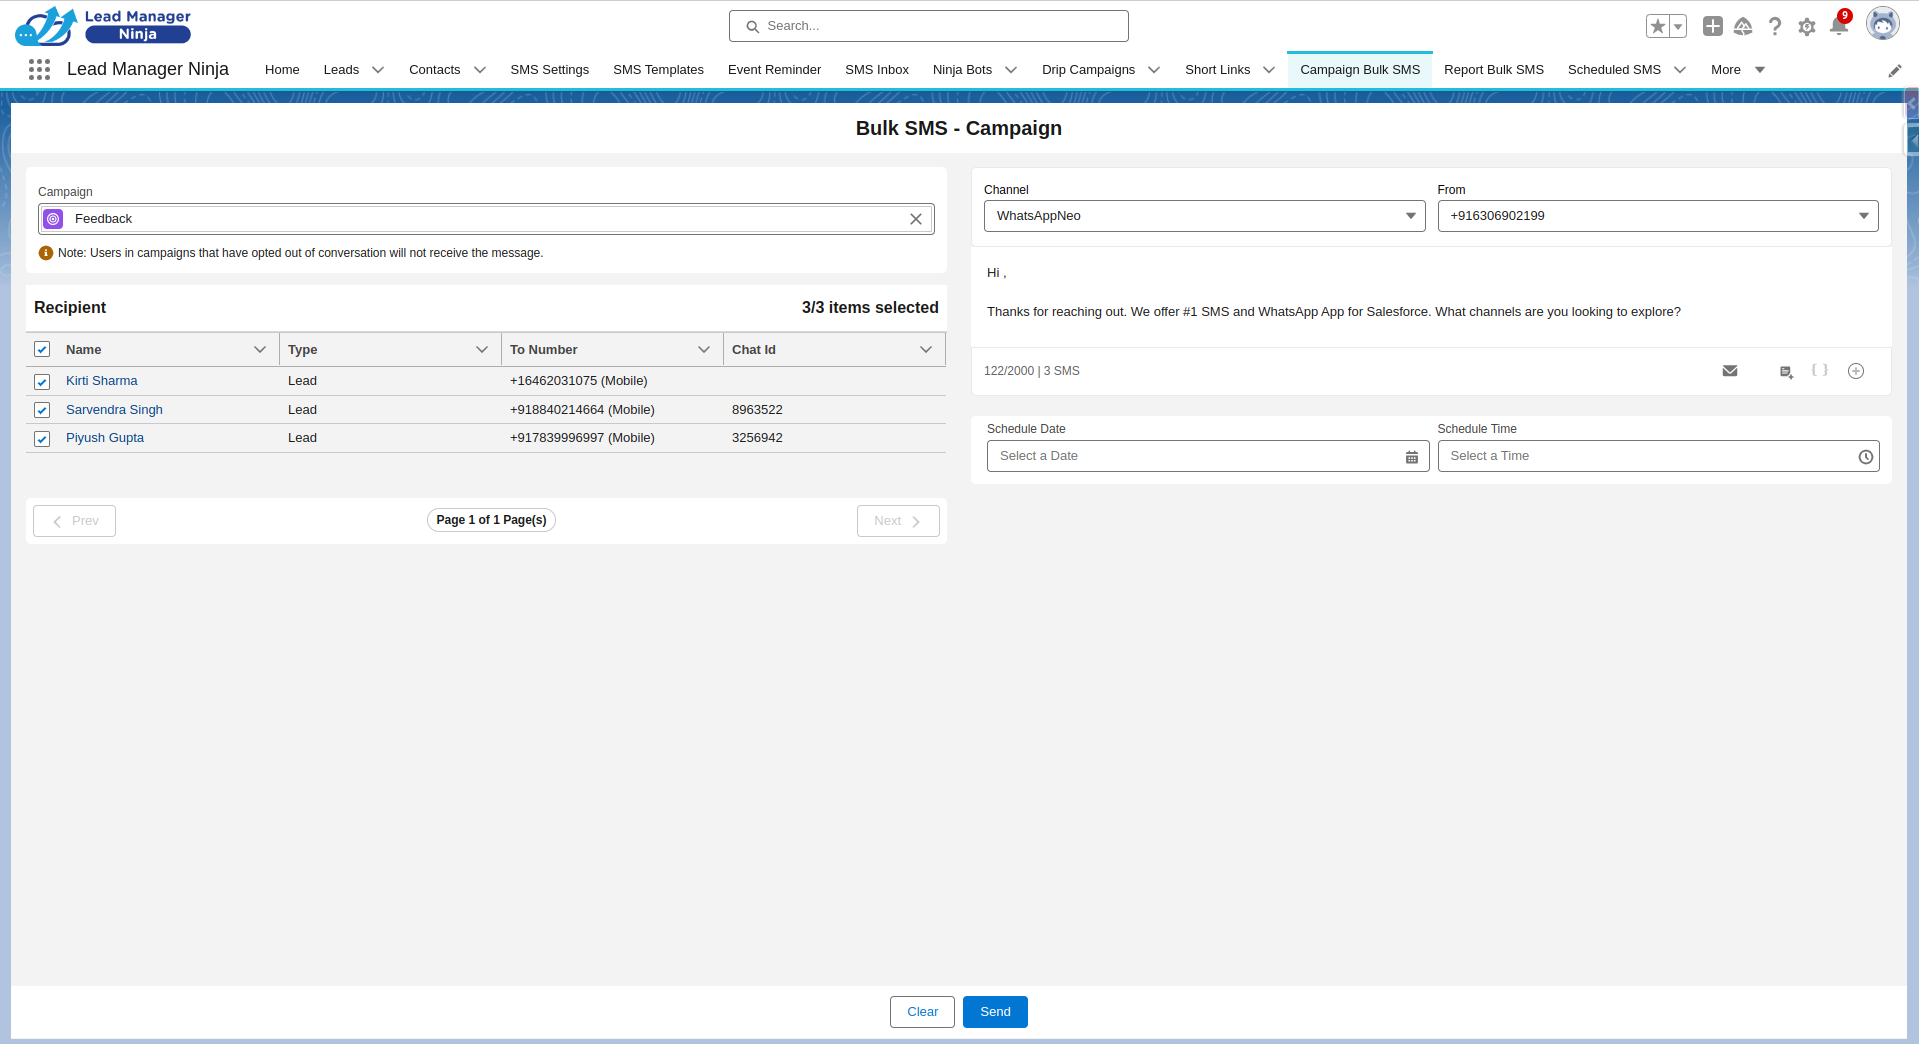Open the Channel WhatsAppNeo dropdown
The image size is (1919, 1044).
[1204, 216]
